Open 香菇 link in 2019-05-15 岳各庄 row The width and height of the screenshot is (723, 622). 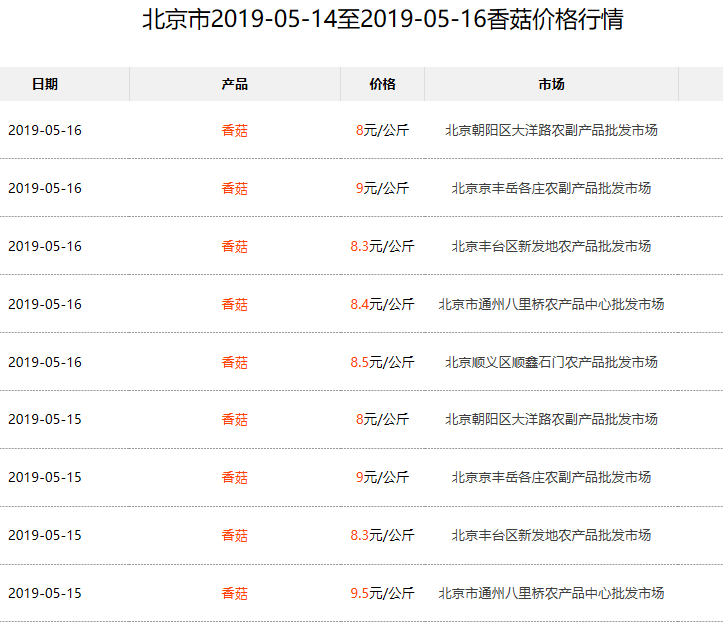[x=235, y=477]
